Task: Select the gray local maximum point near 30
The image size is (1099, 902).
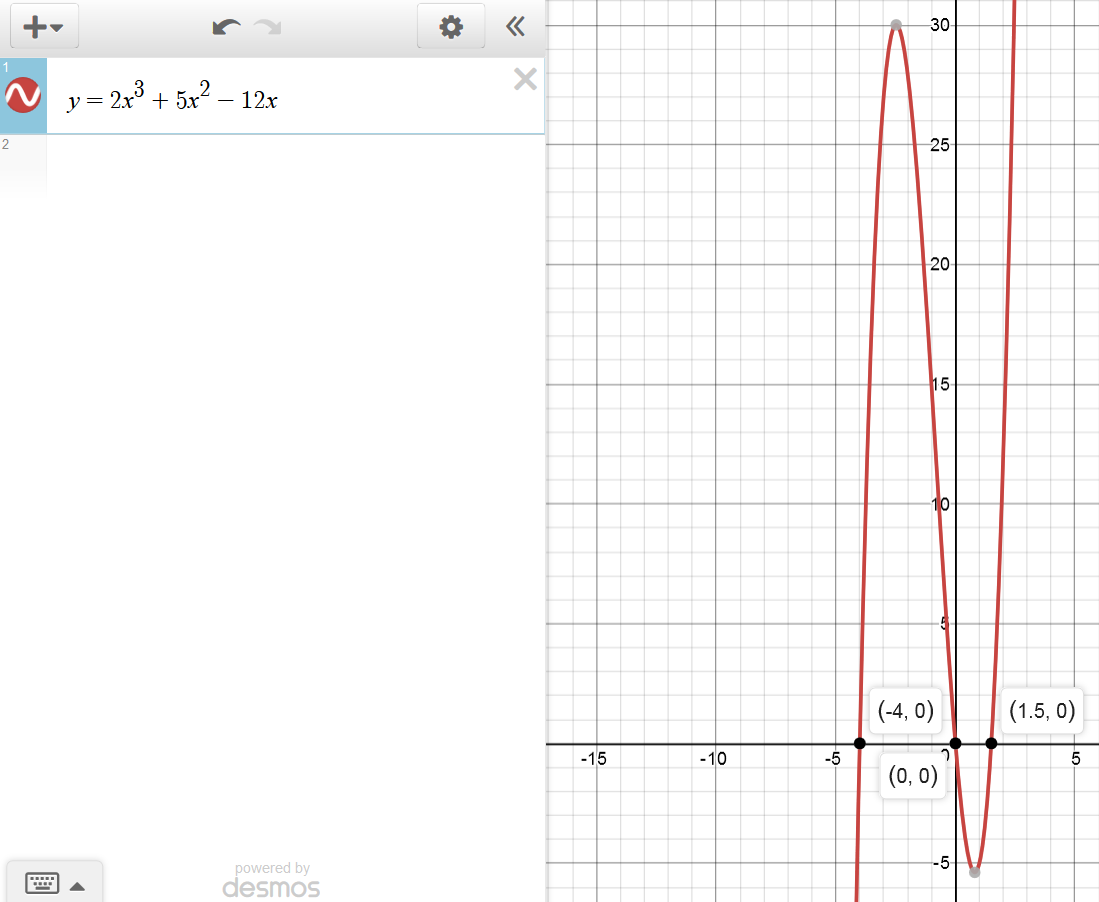Action: 896,25
